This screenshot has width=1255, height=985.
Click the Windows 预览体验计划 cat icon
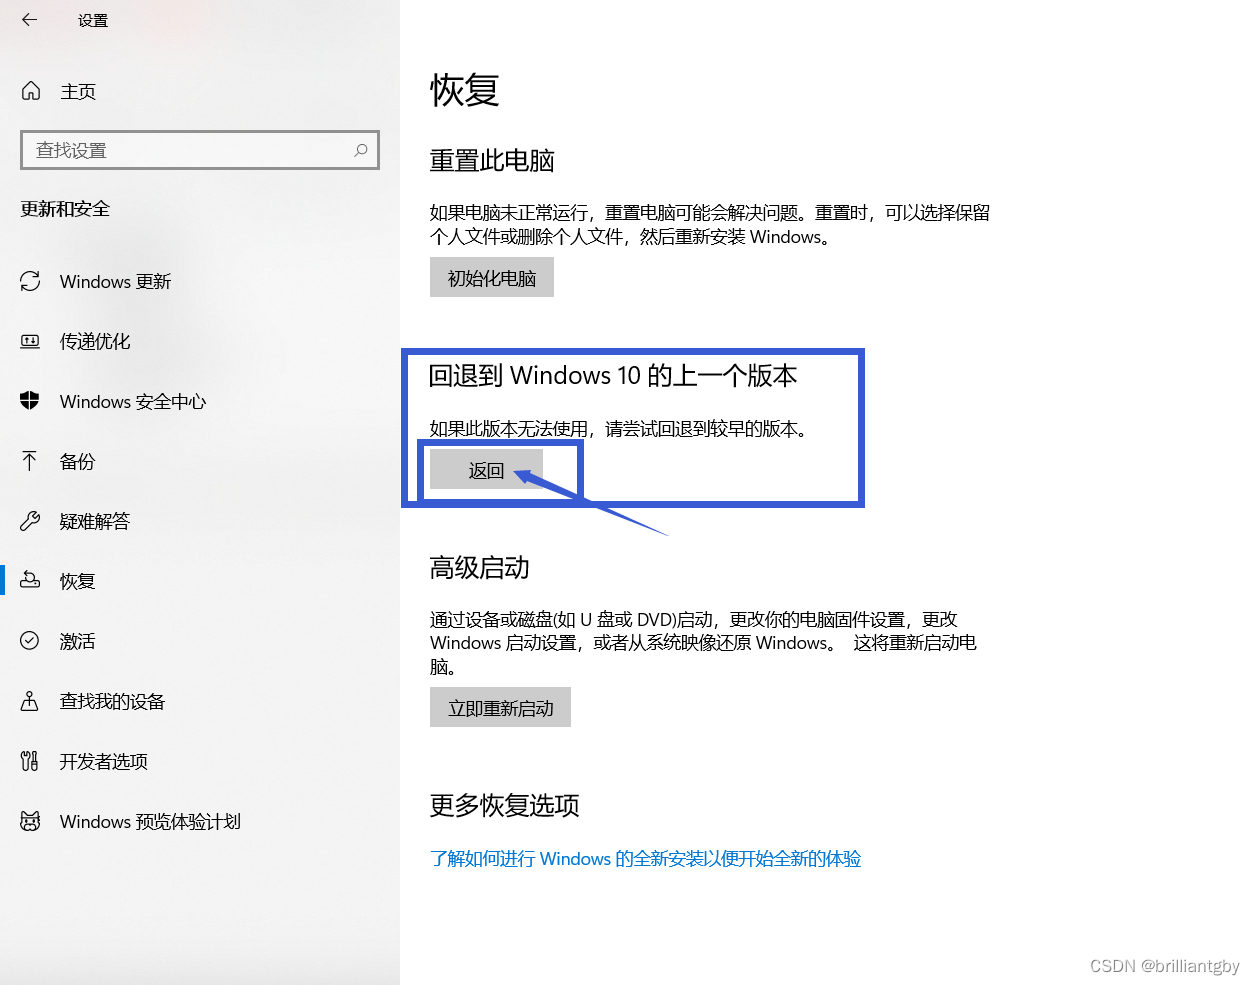pos(30,821)
